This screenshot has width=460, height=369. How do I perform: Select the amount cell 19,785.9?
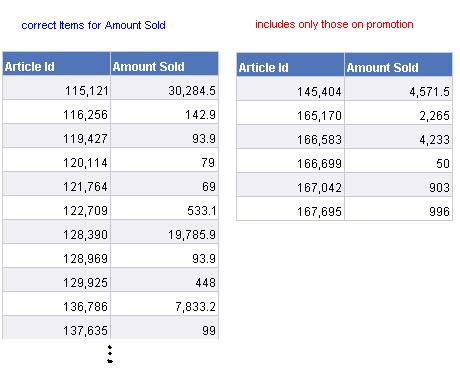click(x=164, y=232)
